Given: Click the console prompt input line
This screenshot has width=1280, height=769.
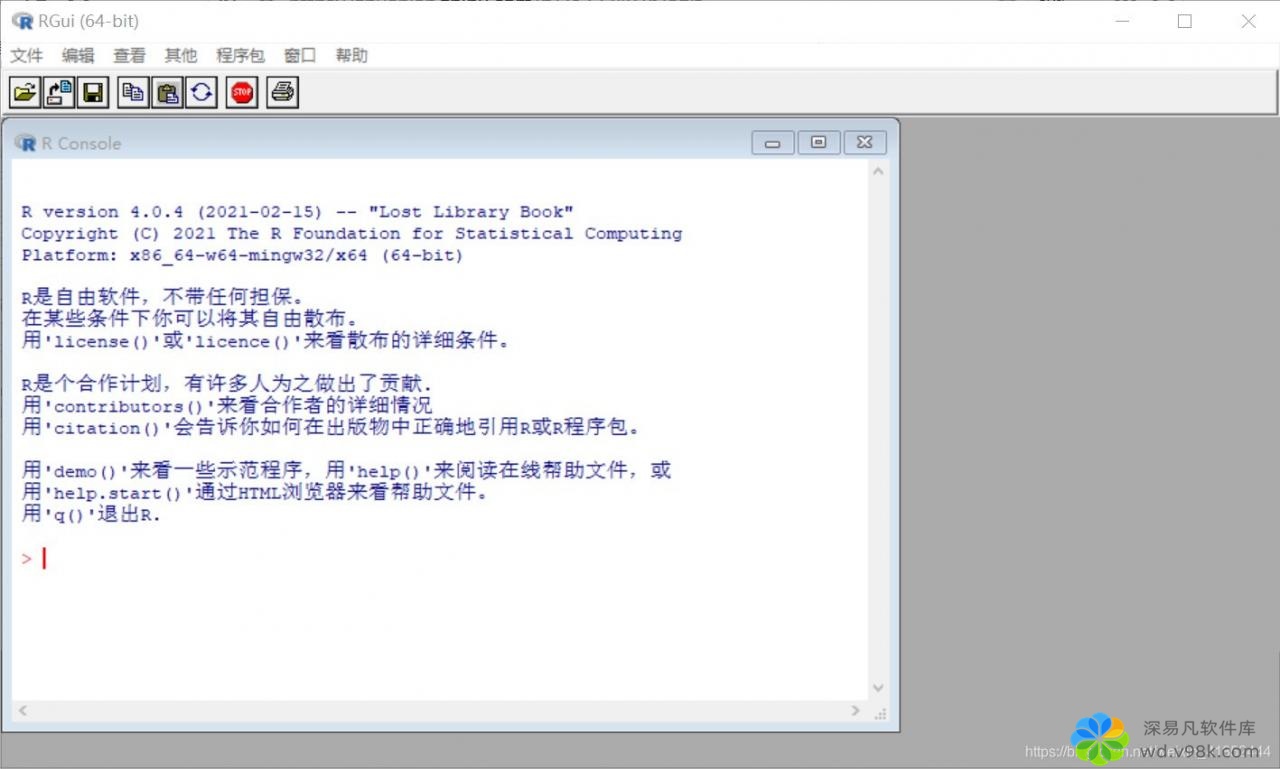Looking at the screenshot, I should click(x=440, y=559).
